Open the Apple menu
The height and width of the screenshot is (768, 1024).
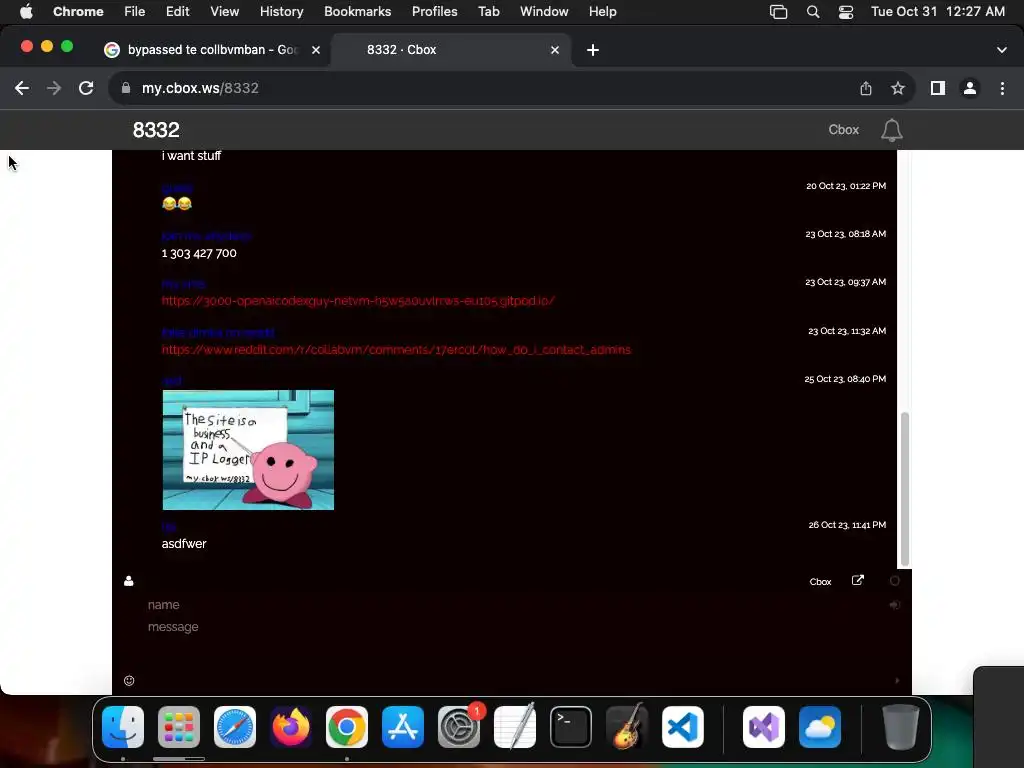pos(26,11)
